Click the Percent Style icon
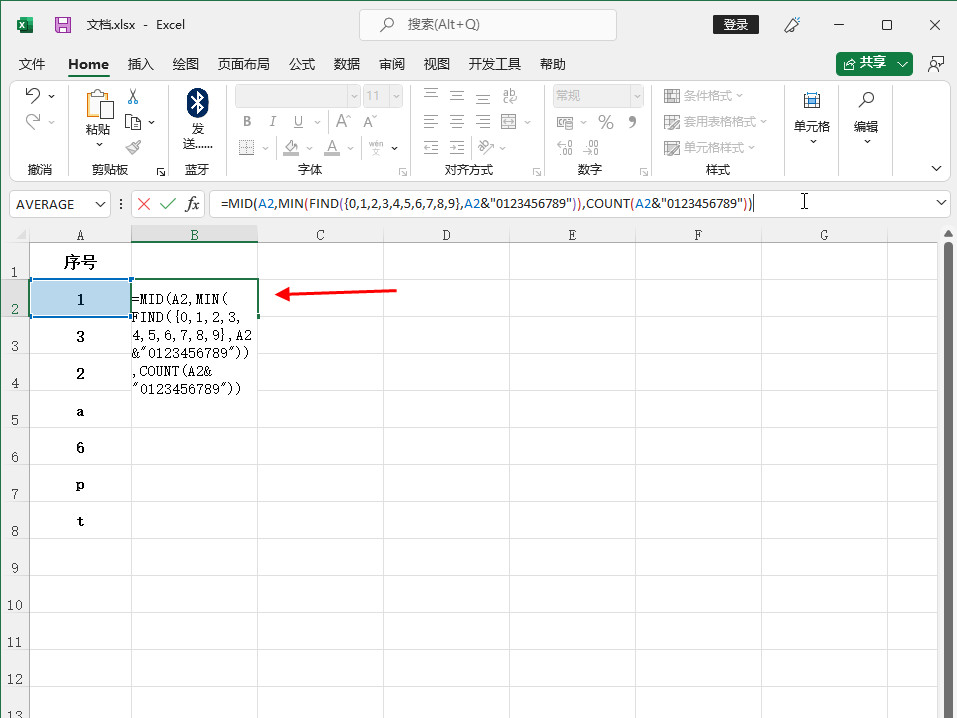957x718 pixels. [x=605, y=122]
